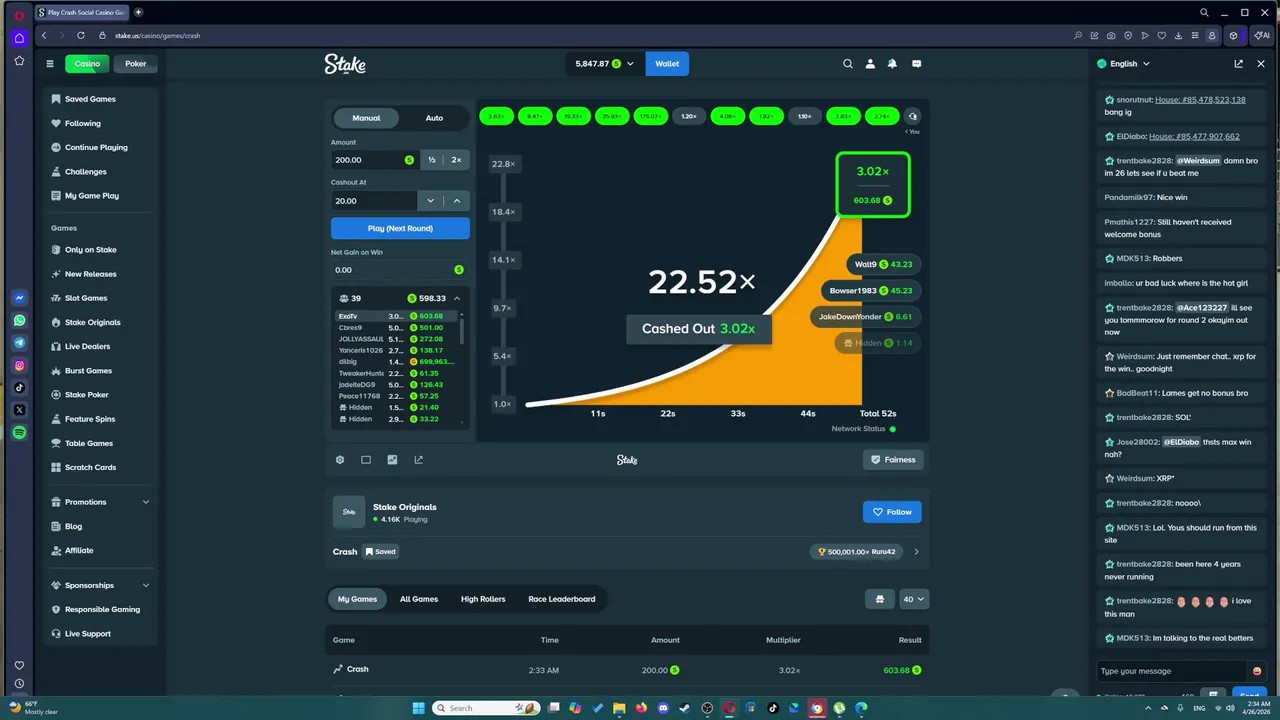Double the bet amount with 2×

click(457, 160)
